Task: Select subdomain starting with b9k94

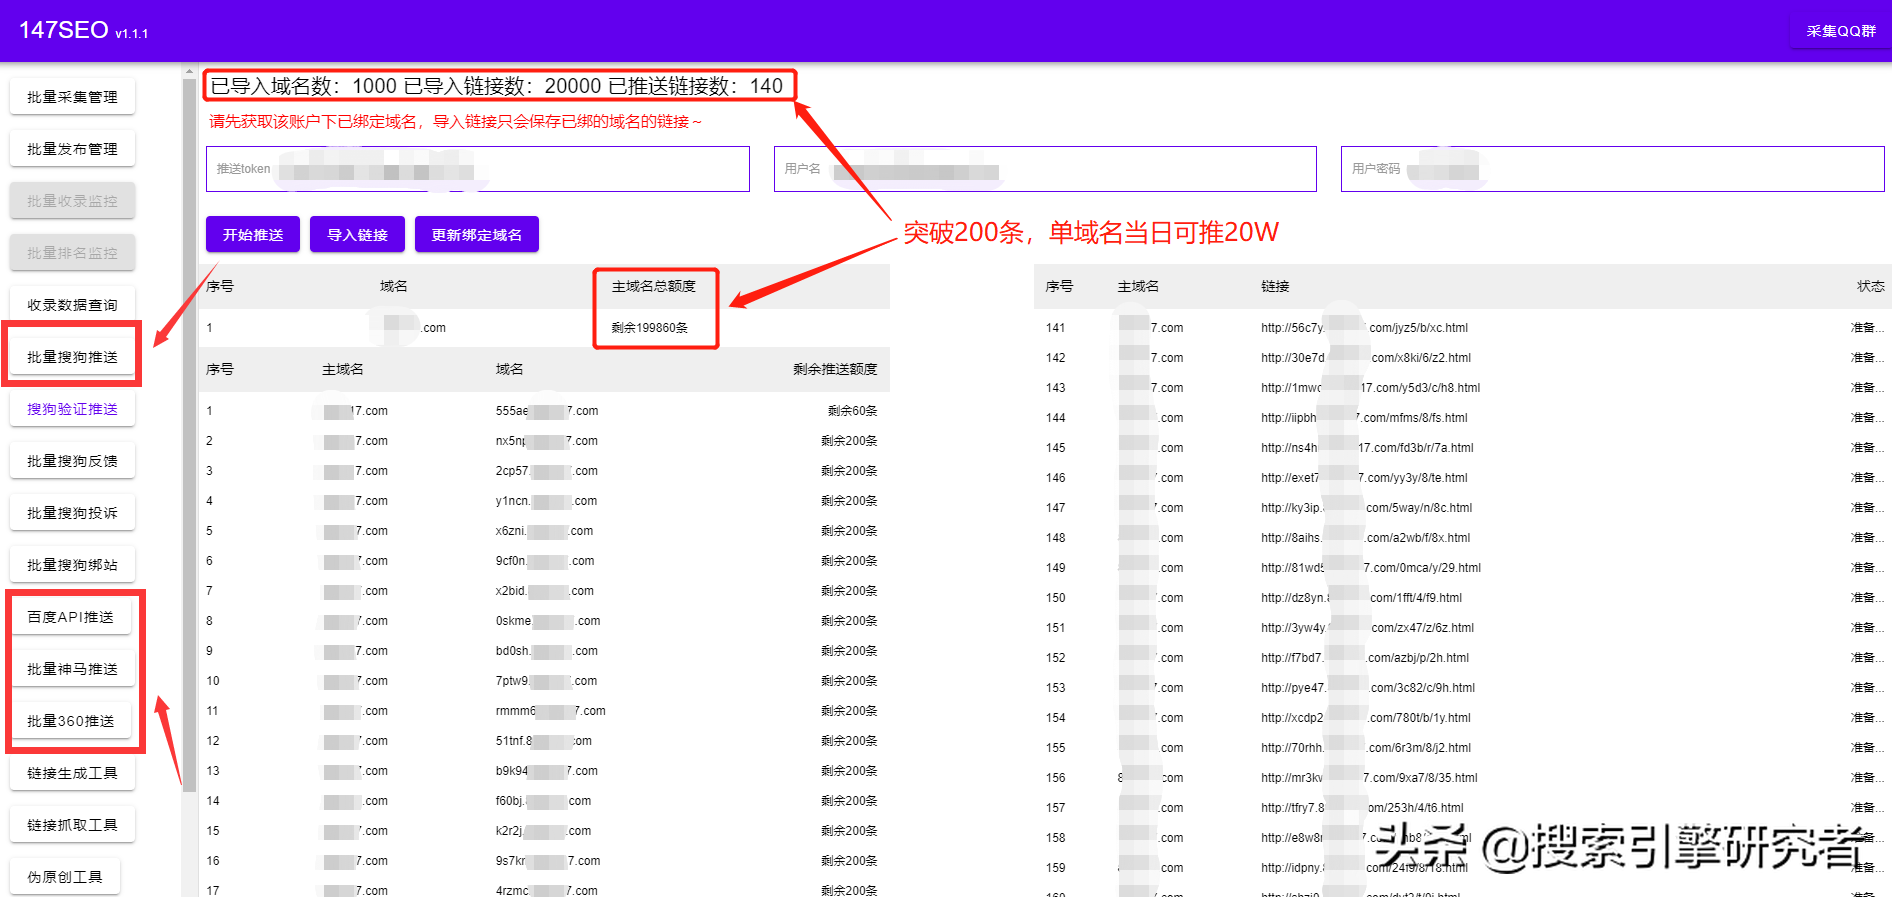Action: tap(547, 771)
